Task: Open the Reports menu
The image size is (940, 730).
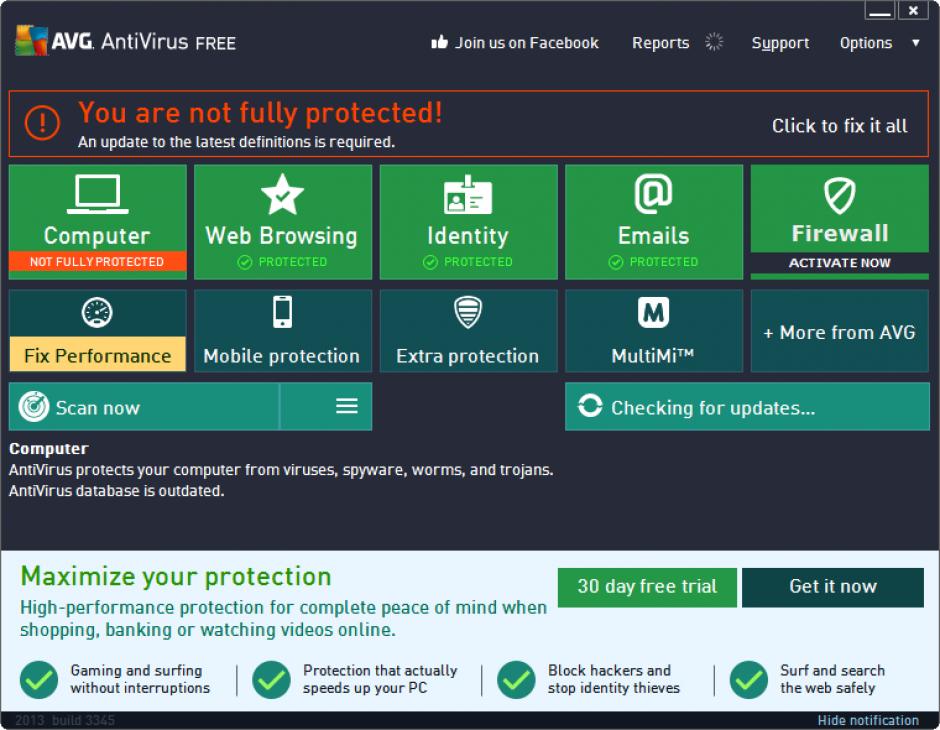Action: [660, 43]
